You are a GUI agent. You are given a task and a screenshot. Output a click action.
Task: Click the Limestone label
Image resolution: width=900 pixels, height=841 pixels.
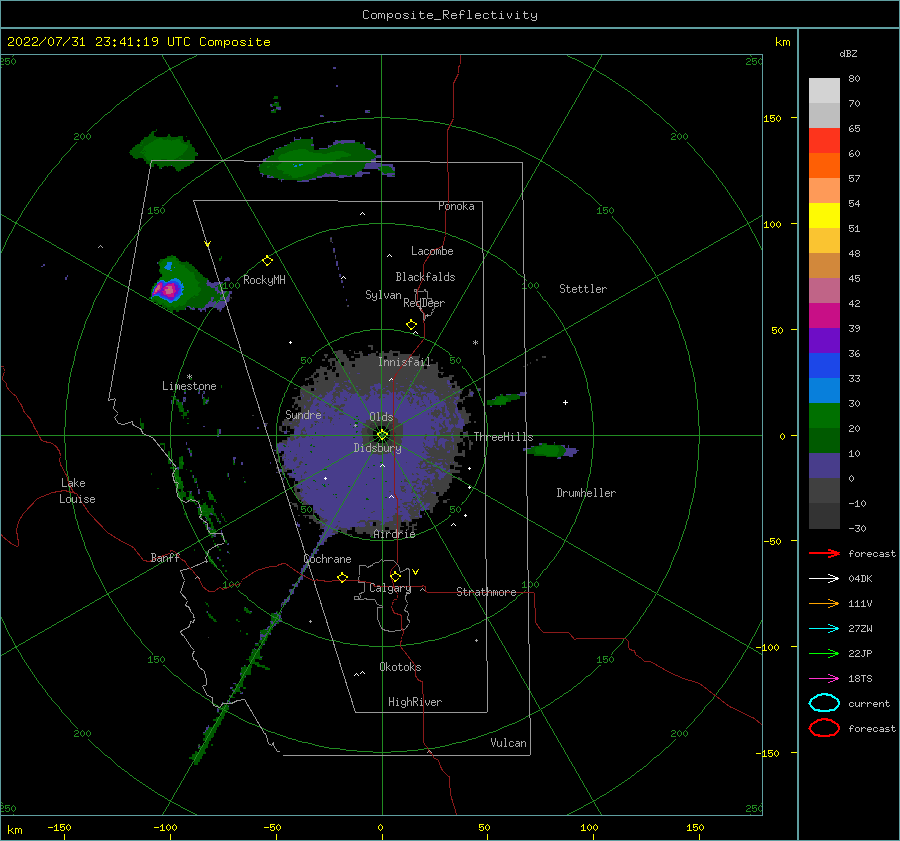[x=189, y=386]
